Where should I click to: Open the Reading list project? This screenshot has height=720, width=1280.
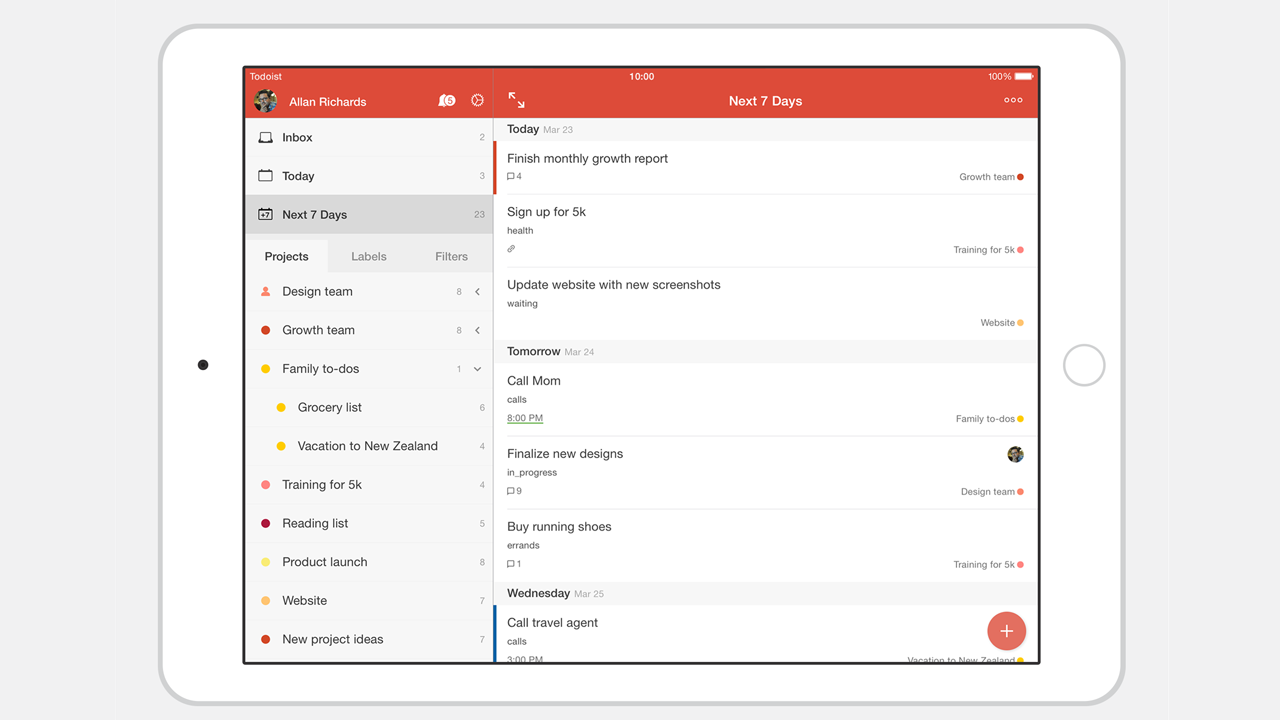369,523
